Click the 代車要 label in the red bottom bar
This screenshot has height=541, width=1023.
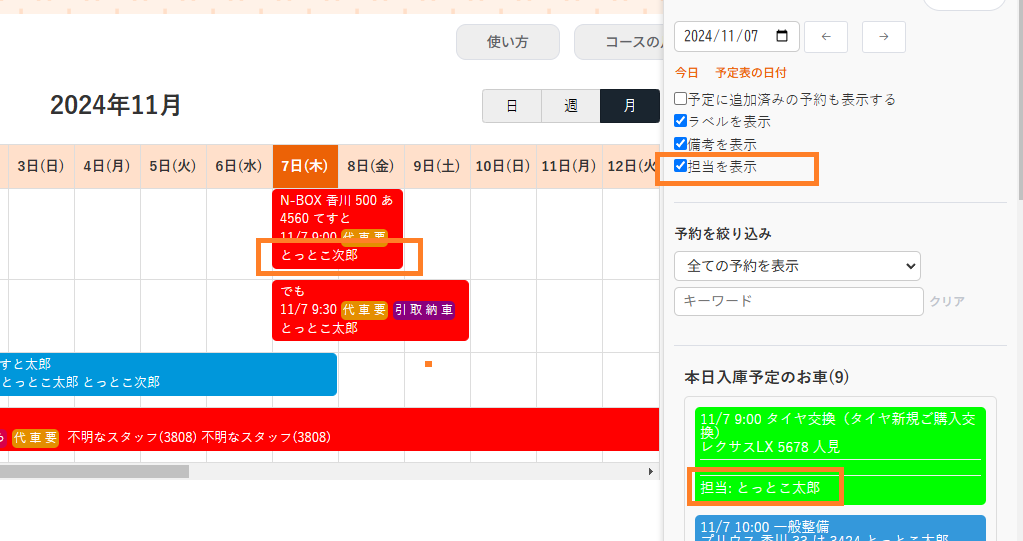(35, 437)
